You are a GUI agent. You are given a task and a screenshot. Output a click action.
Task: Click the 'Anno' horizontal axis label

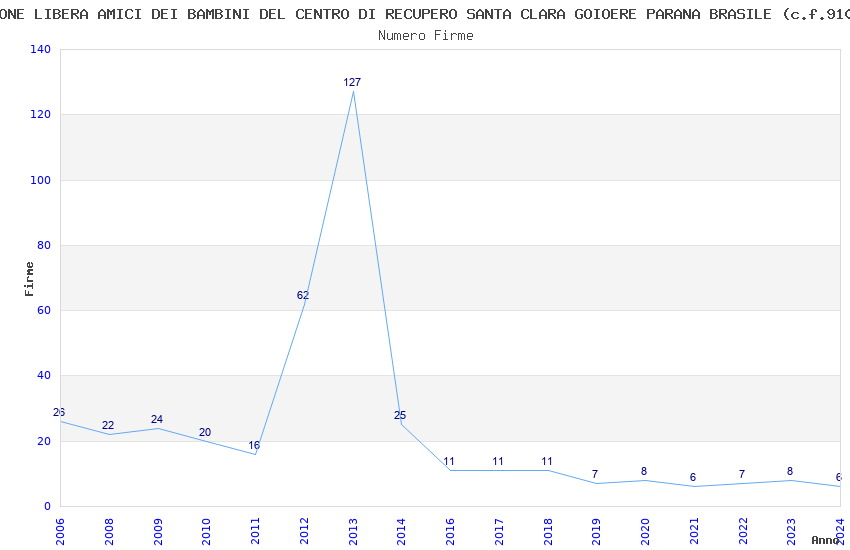coord(825,540)
